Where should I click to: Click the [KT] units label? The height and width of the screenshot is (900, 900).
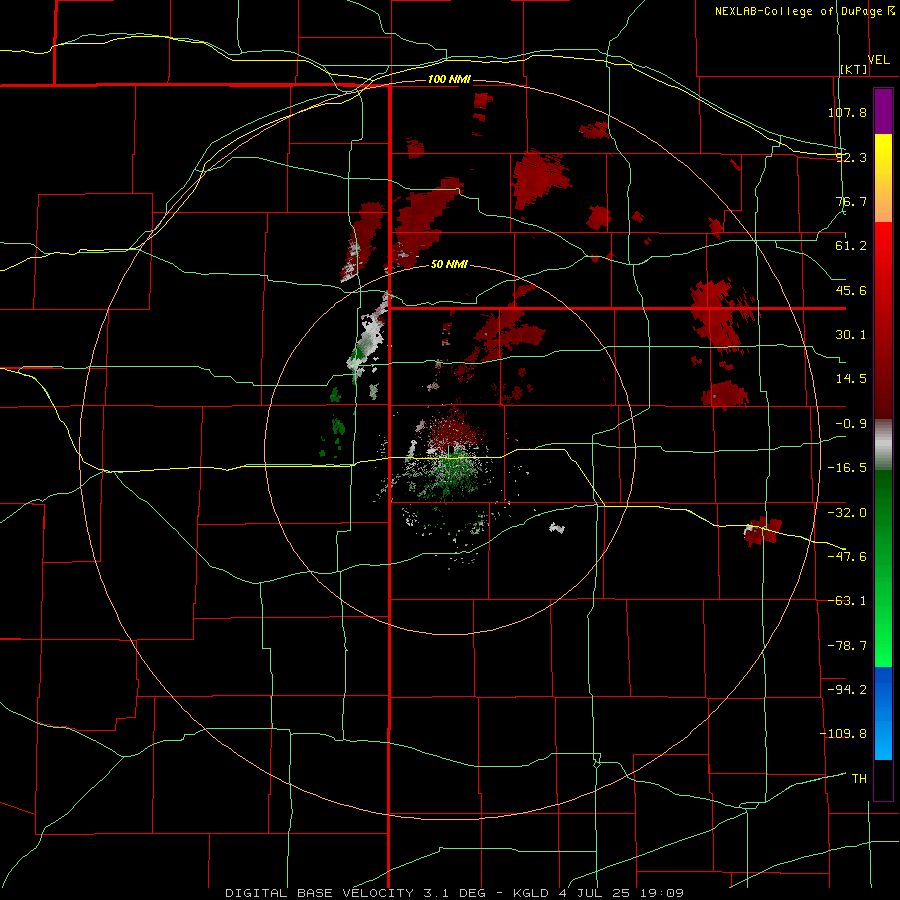click(x=854, y=69)
